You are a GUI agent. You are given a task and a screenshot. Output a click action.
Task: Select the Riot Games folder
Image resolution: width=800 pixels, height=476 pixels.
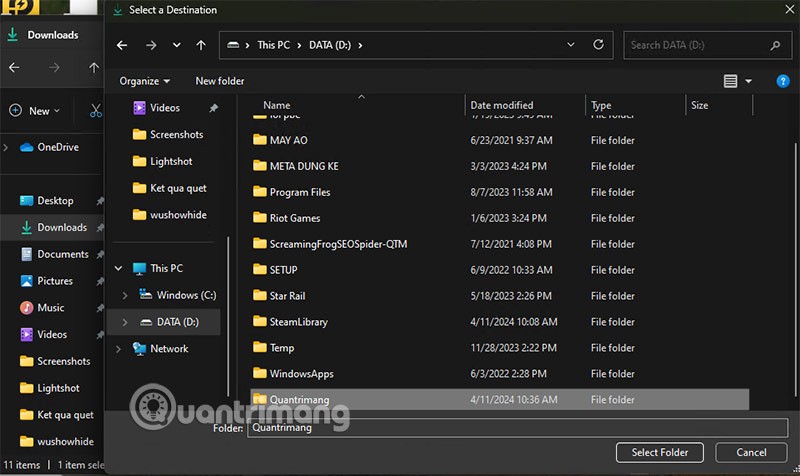coord(295,218)
